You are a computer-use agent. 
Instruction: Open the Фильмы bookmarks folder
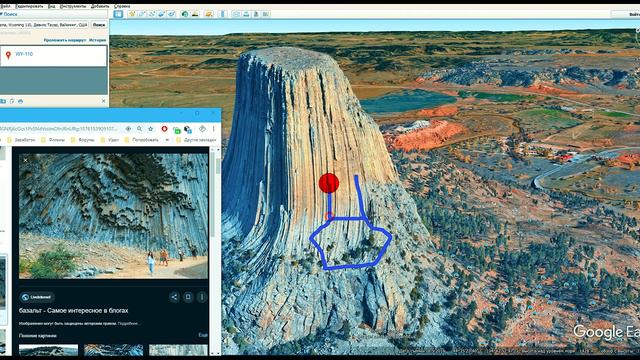(x=53, y=140)
